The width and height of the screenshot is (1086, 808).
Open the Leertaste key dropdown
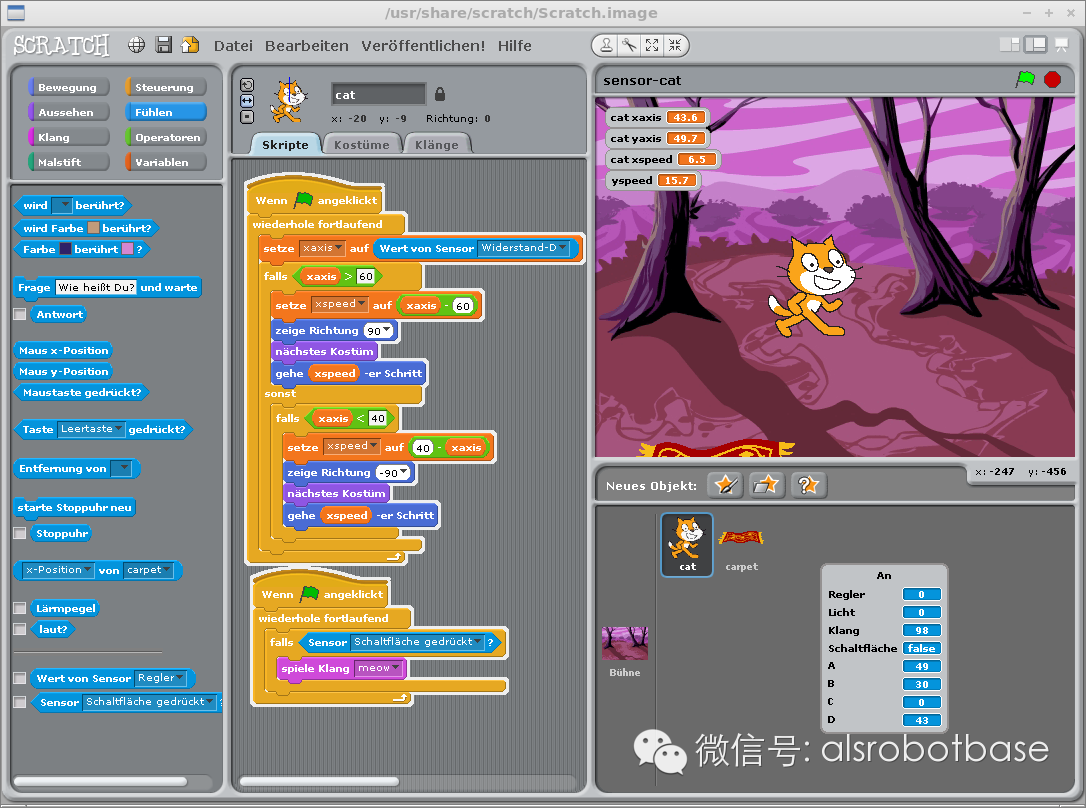coord(91,429)
